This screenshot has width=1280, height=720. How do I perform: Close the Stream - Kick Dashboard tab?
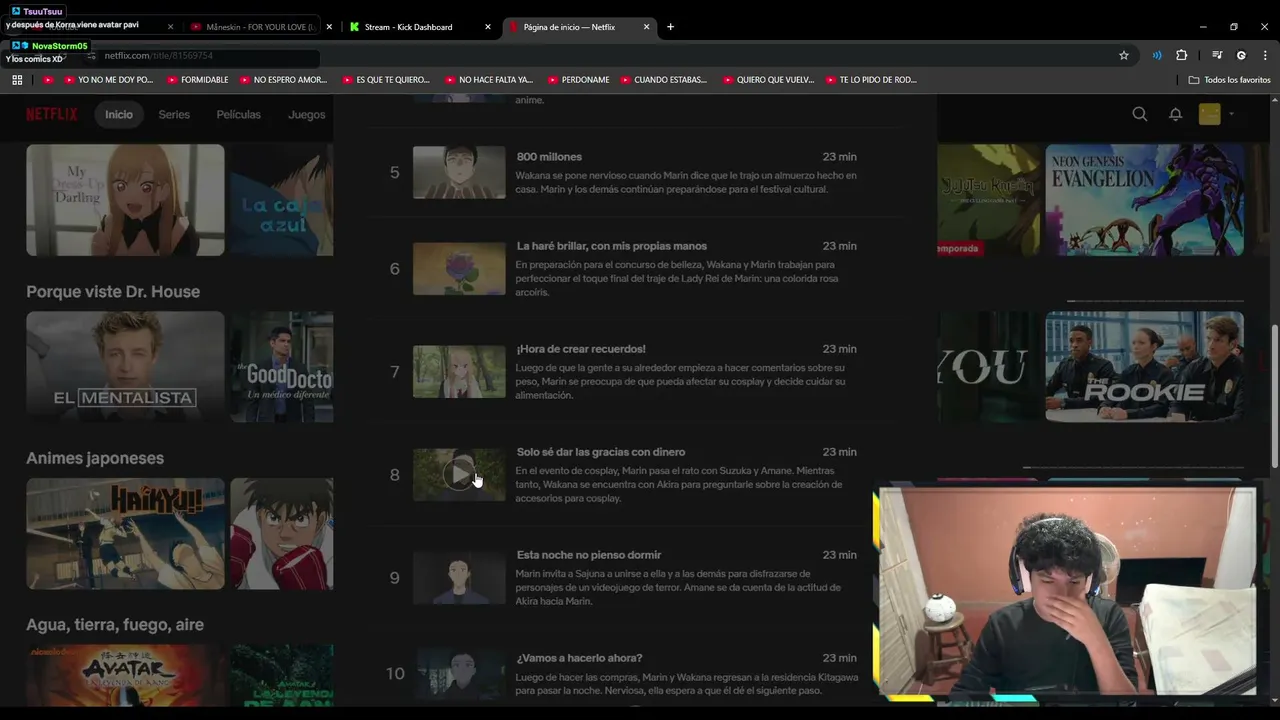[488, 27]
